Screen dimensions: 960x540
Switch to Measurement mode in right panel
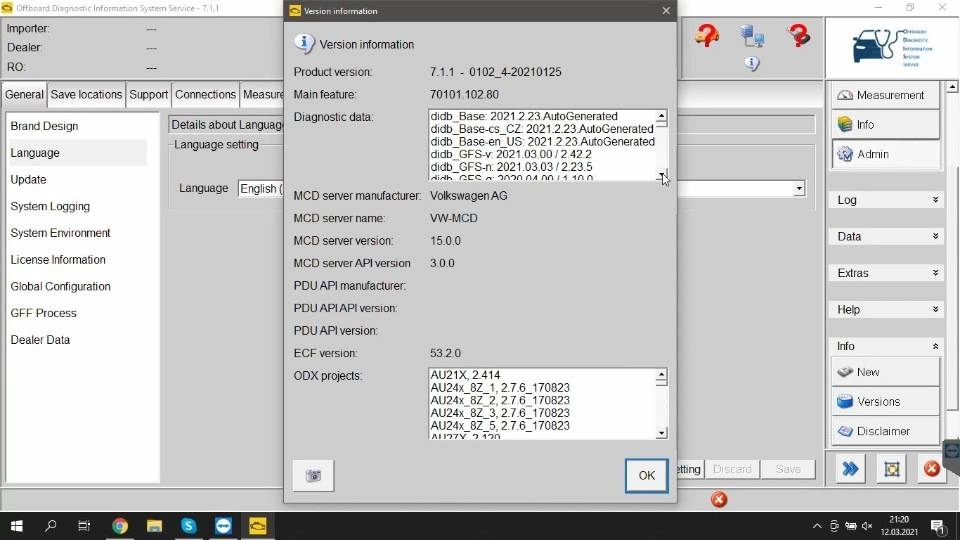885,96
